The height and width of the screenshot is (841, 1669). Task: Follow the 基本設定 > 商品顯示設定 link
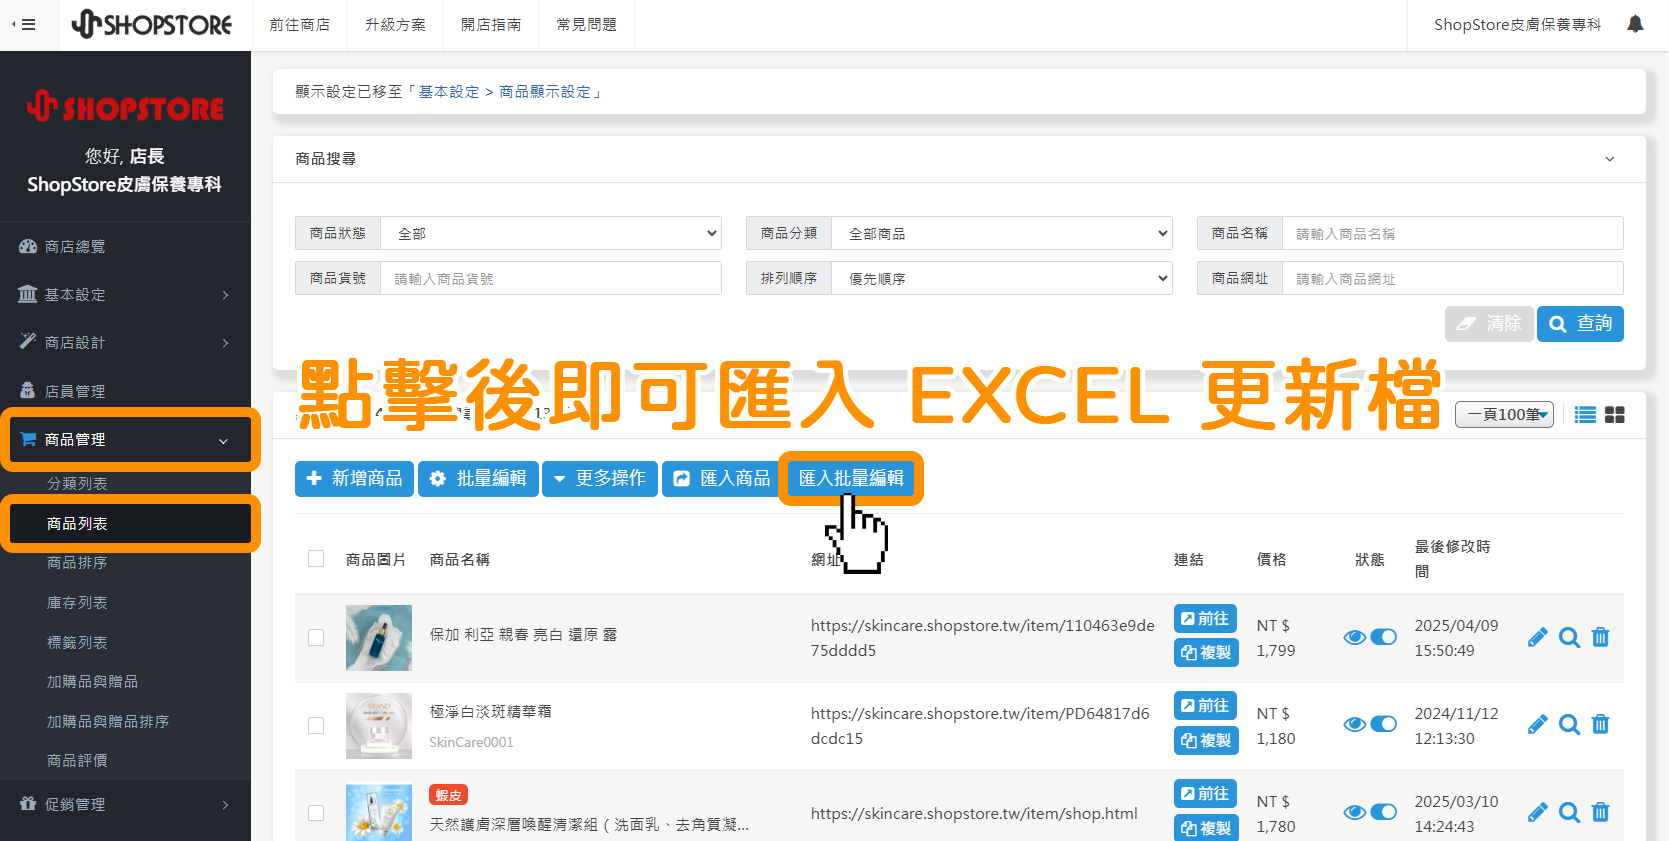pyautogui.click(x=504, y=92)
